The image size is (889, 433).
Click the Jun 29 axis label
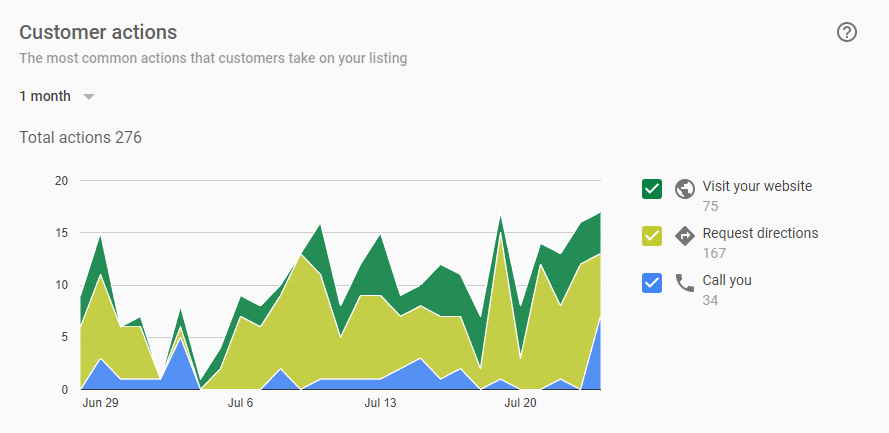100,404
